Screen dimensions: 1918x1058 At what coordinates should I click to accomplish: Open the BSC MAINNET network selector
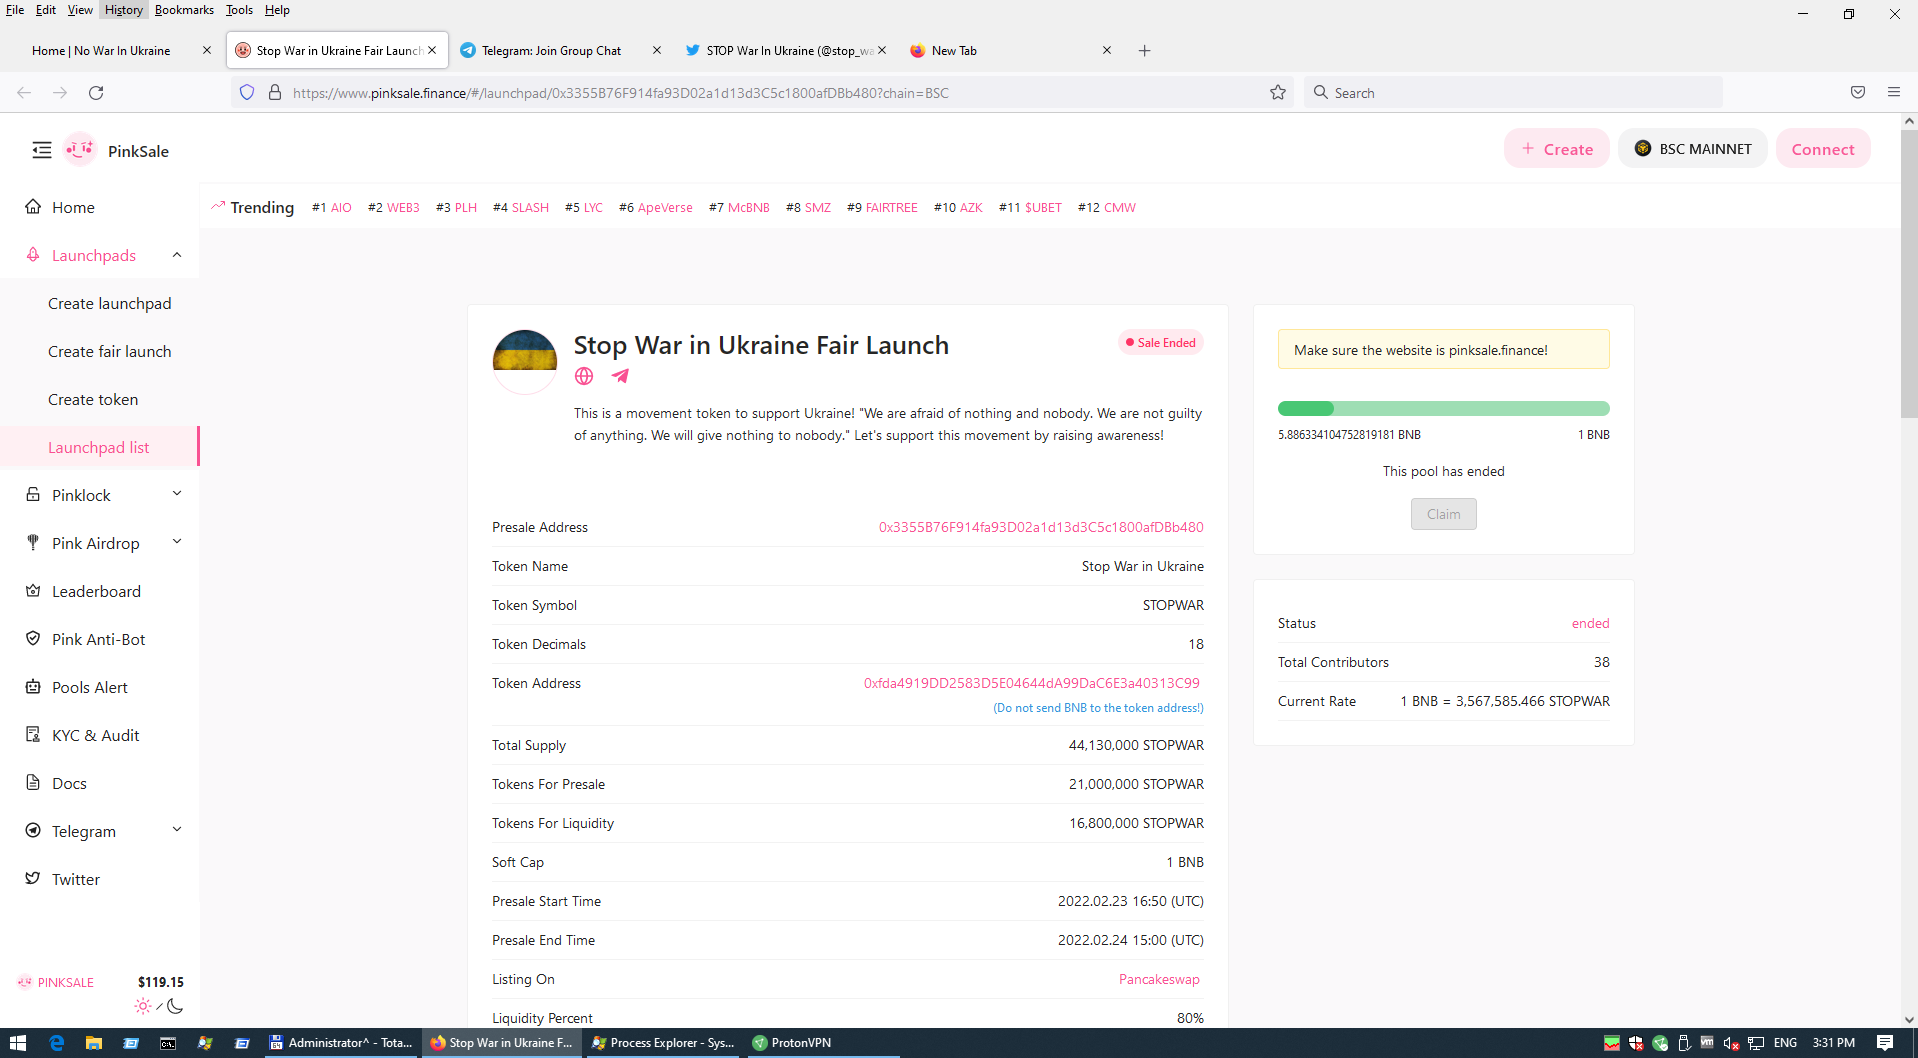tap(1692, 149)
